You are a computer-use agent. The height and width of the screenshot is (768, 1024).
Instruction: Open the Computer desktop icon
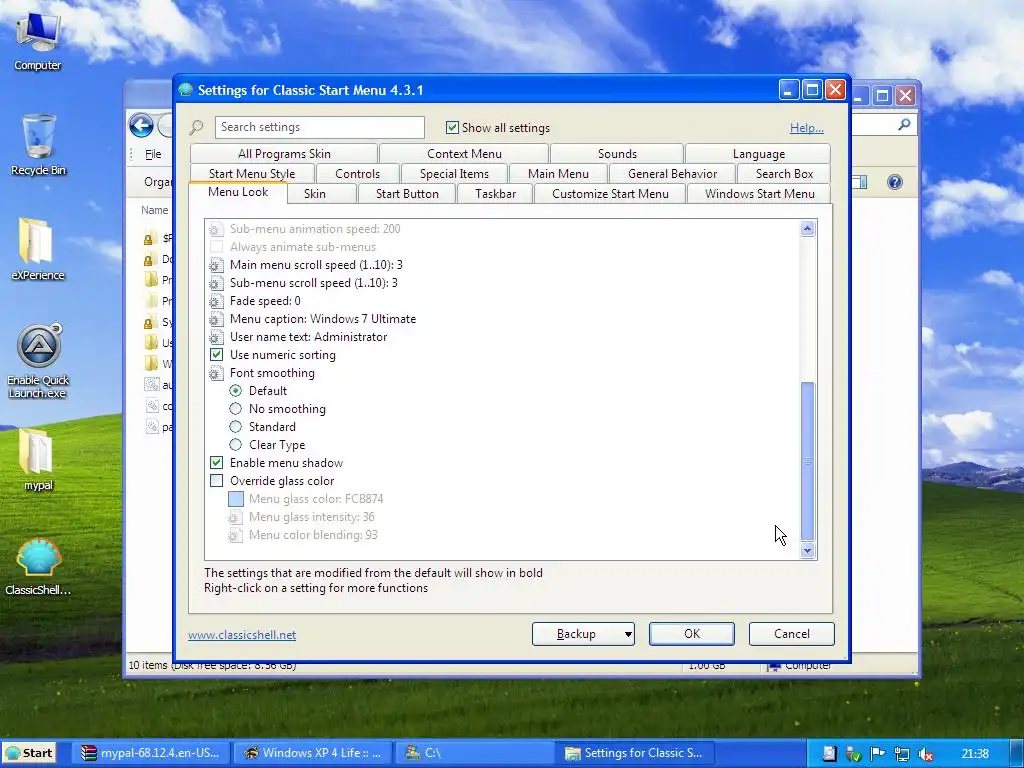tap(38, 40)
